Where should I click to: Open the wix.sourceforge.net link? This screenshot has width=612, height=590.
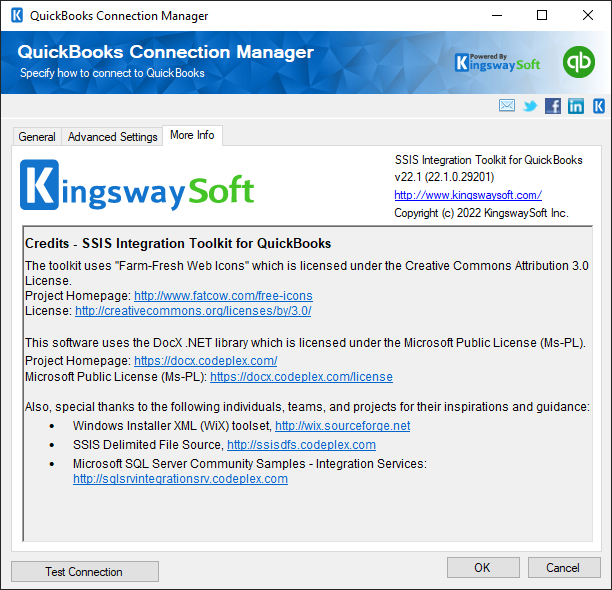click(x=343, y=425)
